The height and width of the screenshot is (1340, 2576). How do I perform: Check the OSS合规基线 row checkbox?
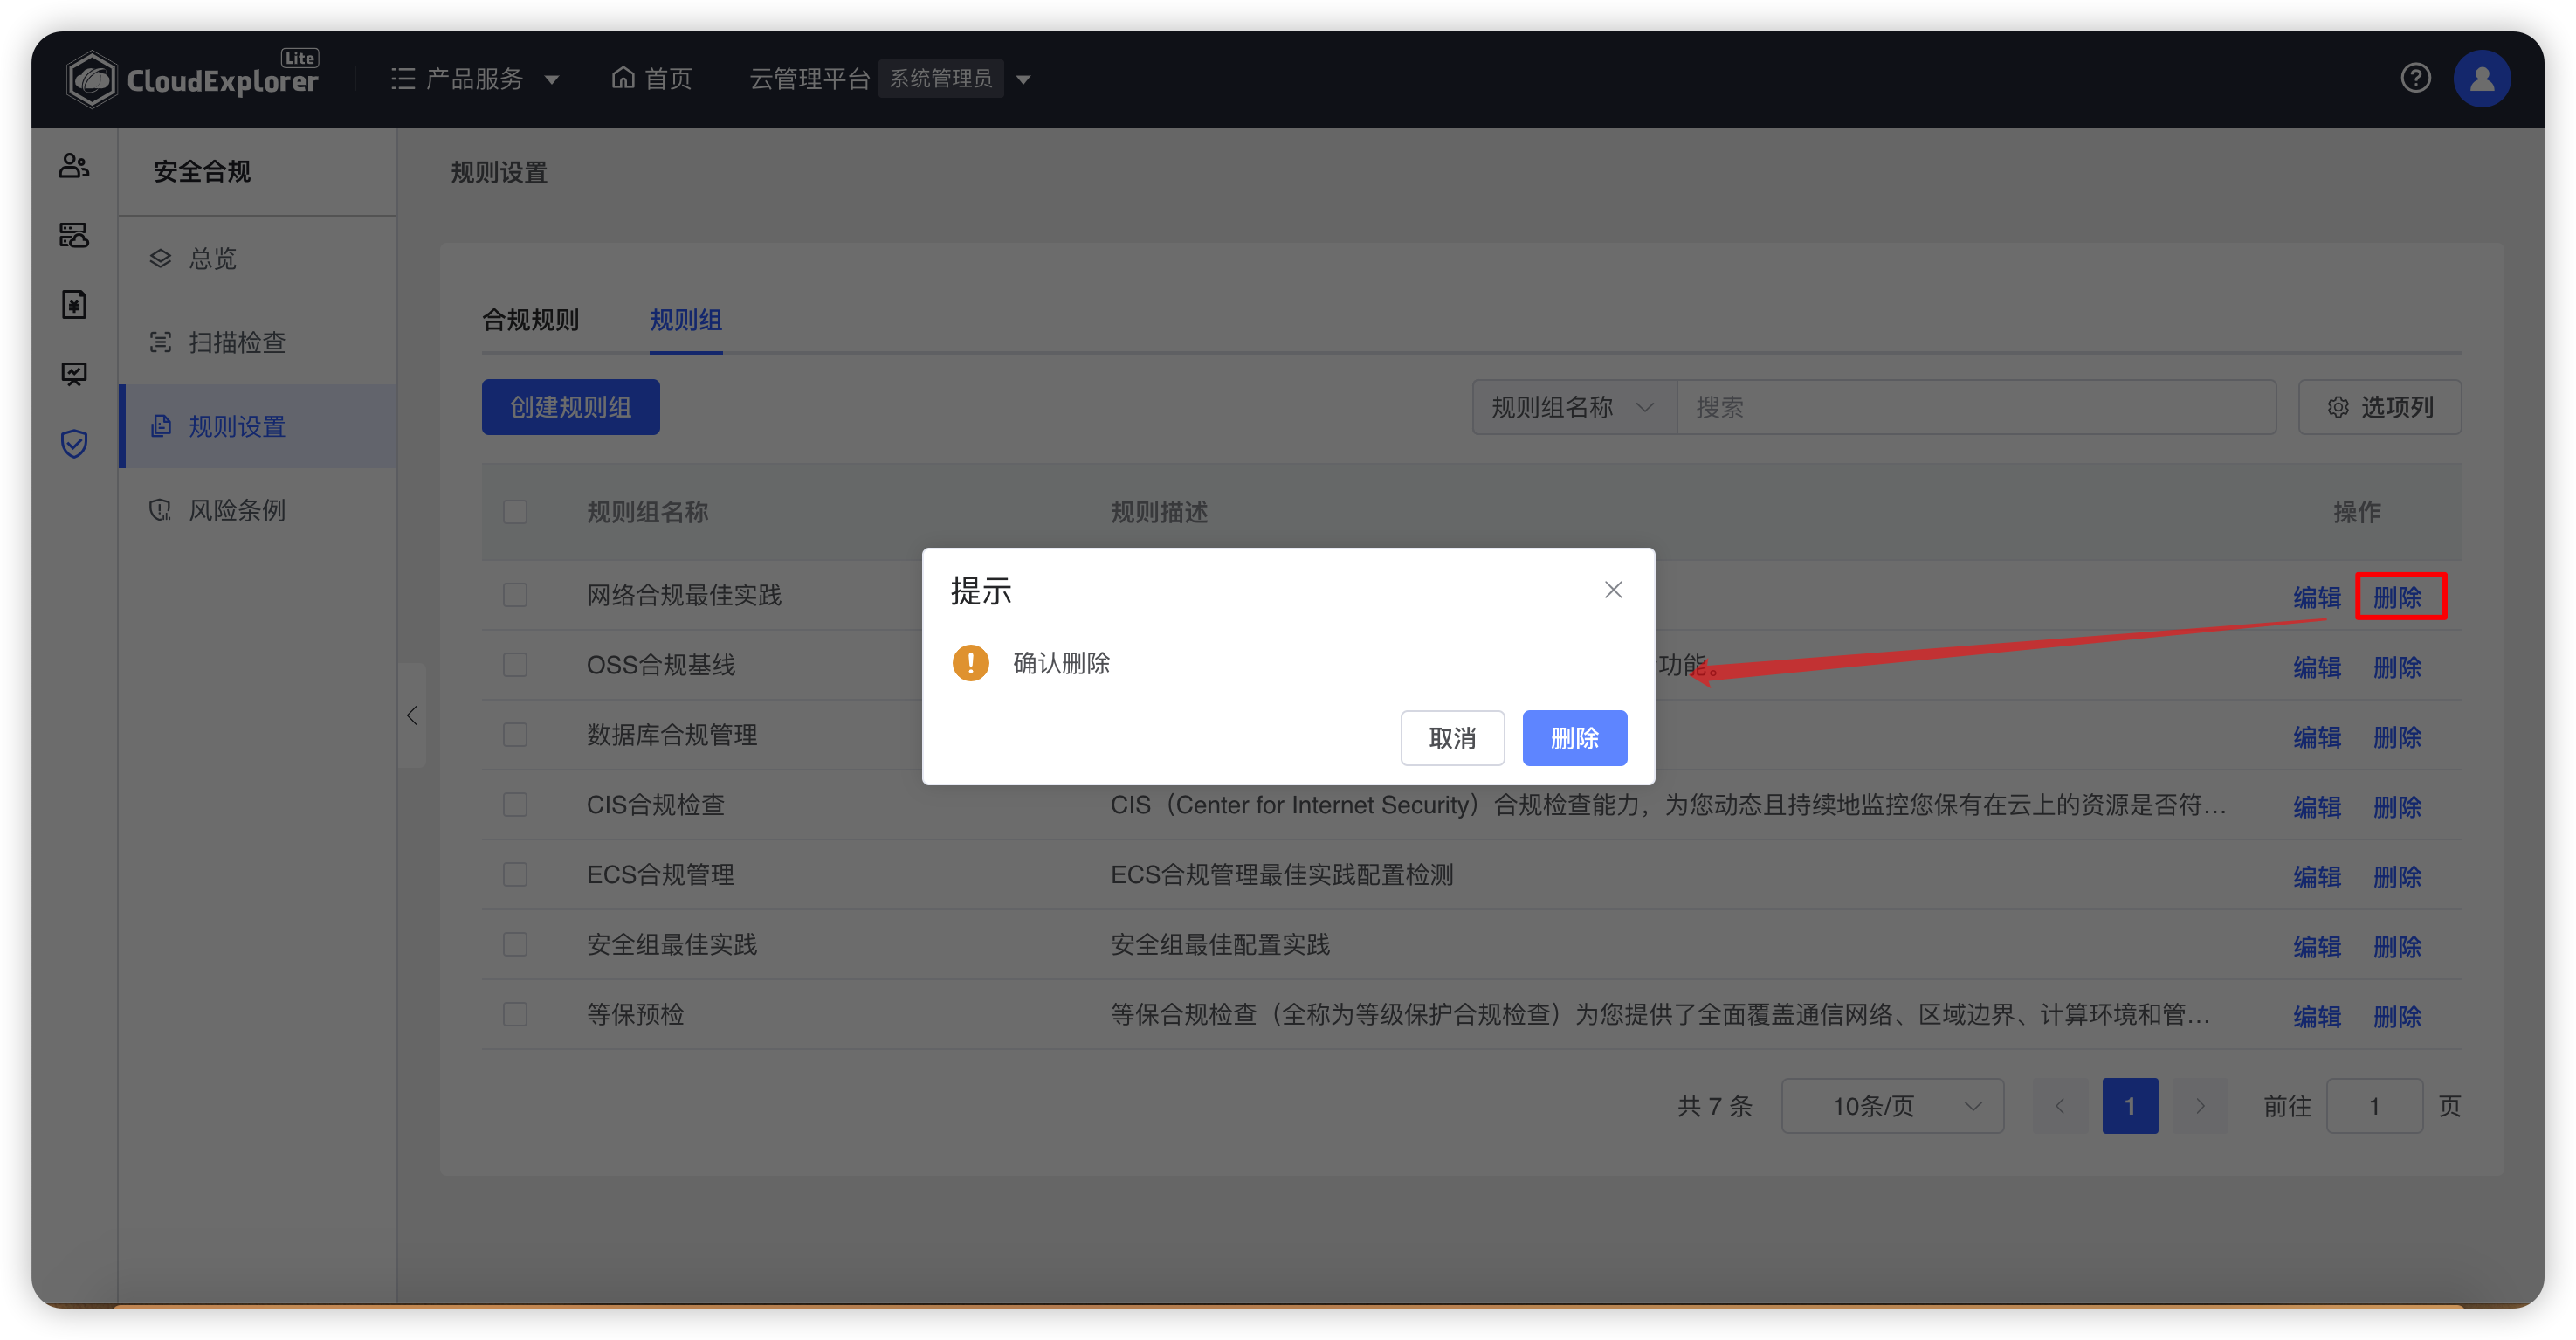click(515, 665)
